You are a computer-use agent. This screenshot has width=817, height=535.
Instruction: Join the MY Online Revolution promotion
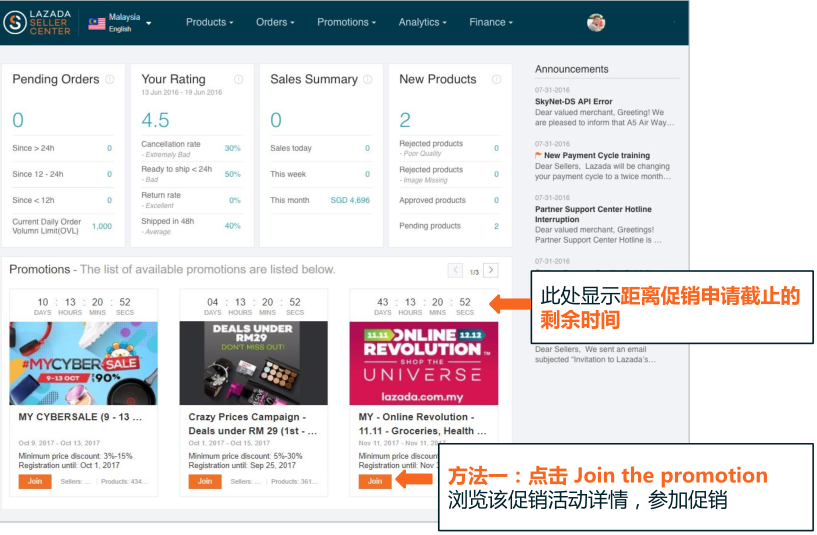coord(375,481)
